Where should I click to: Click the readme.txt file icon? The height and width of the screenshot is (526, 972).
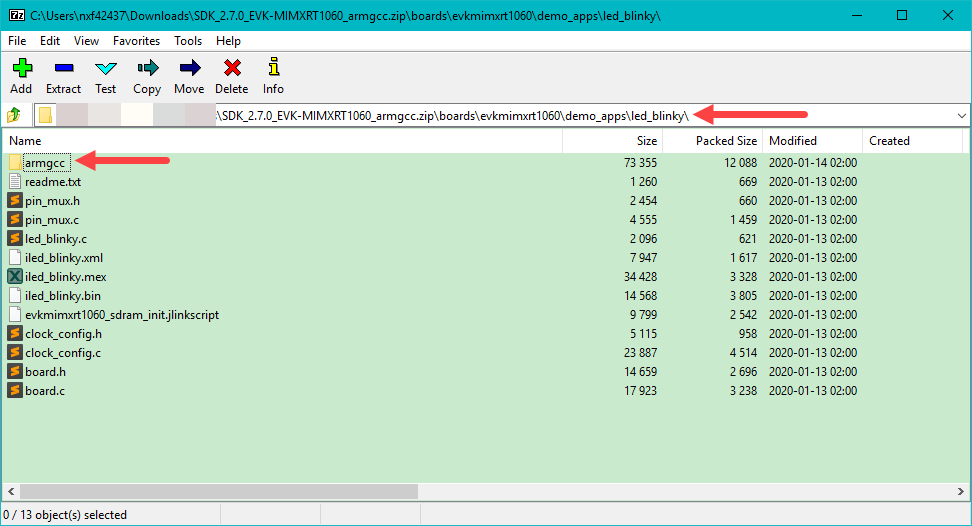tap(15, 182)
